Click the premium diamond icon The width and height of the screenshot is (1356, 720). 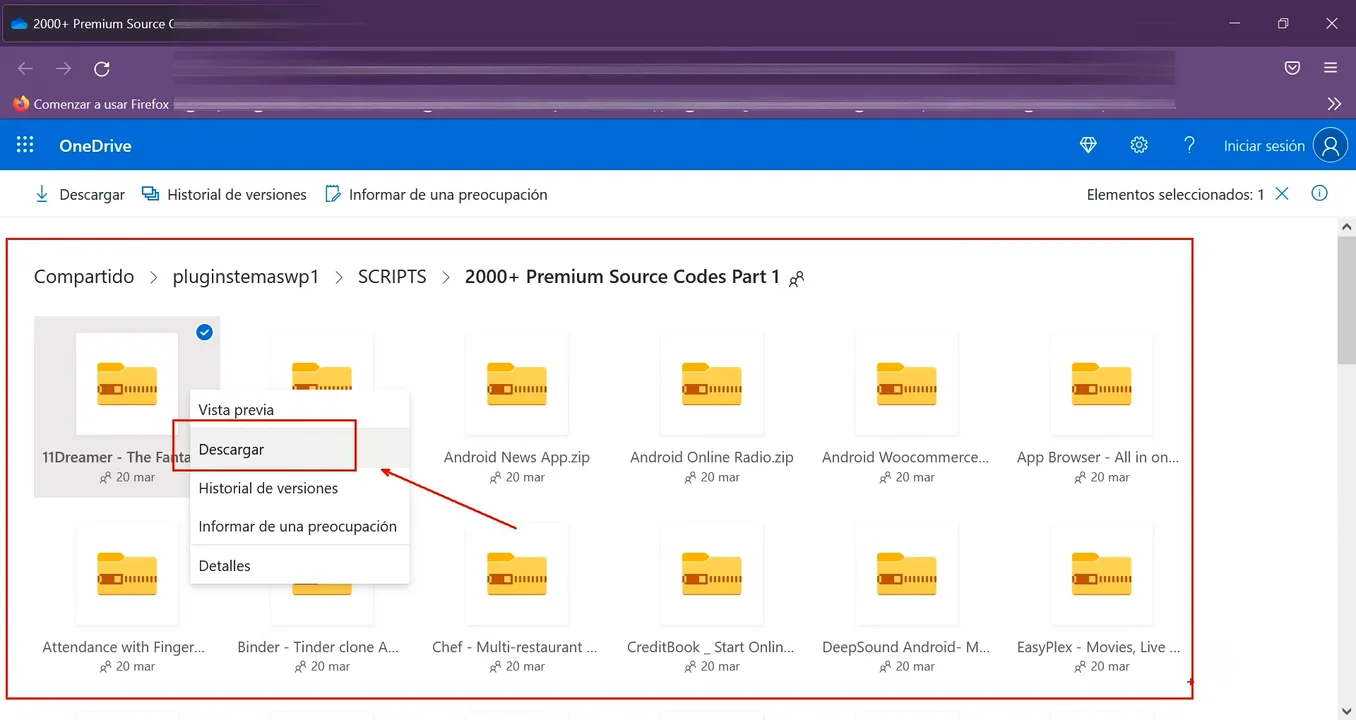click(1088, 145)
